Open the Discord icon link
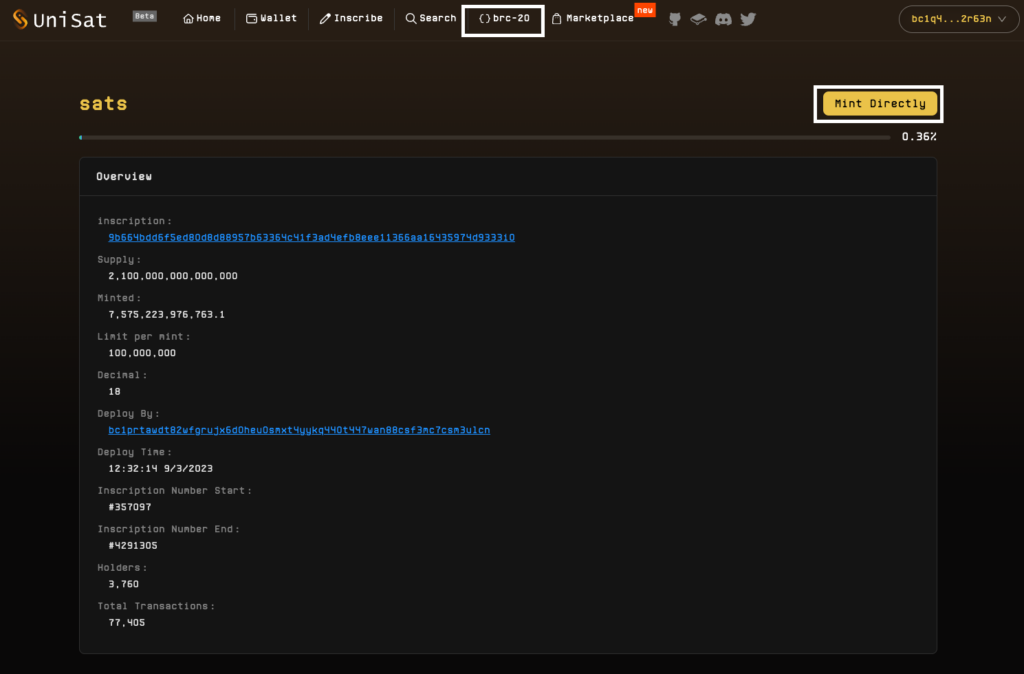The height and width of the screenshot is (674, 1024). click(x=723, y=19)
